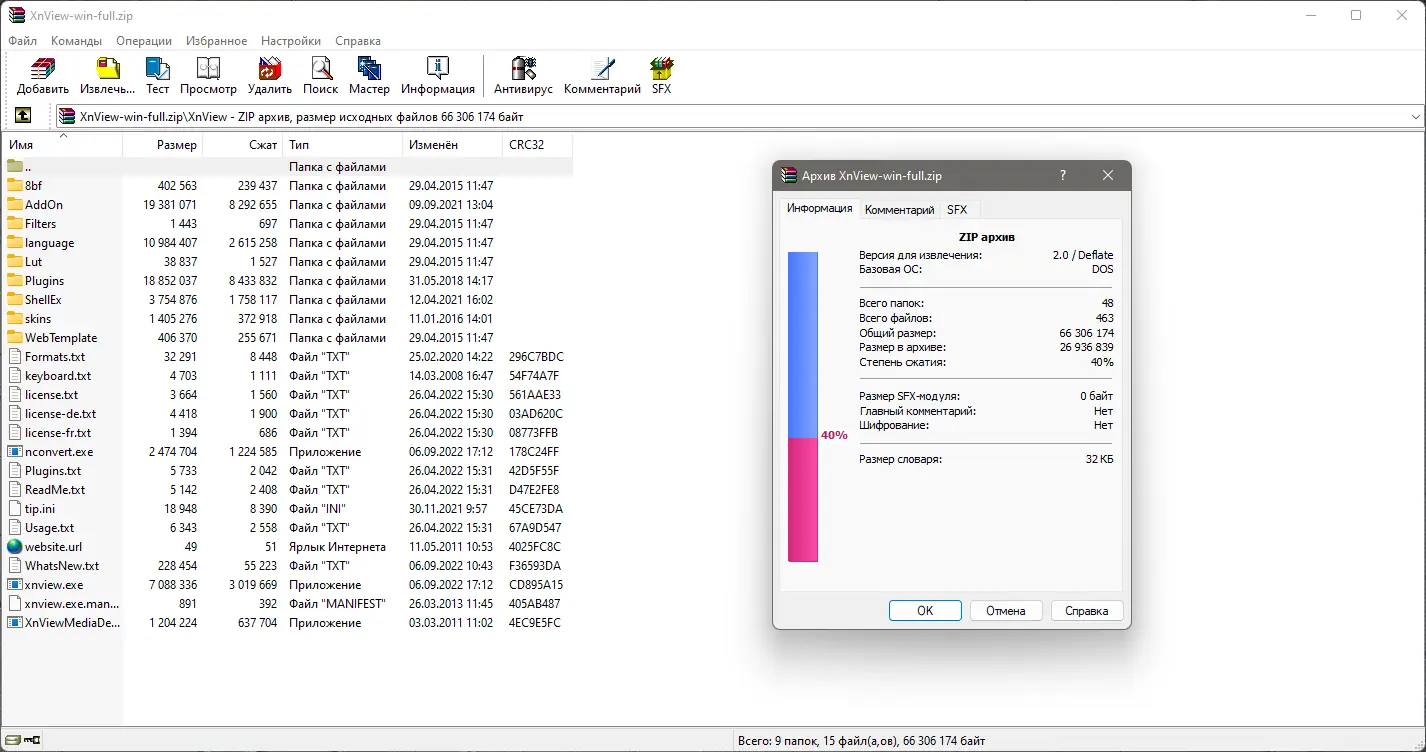
Task: Select the Filters folder row
Action: point(288,224)
